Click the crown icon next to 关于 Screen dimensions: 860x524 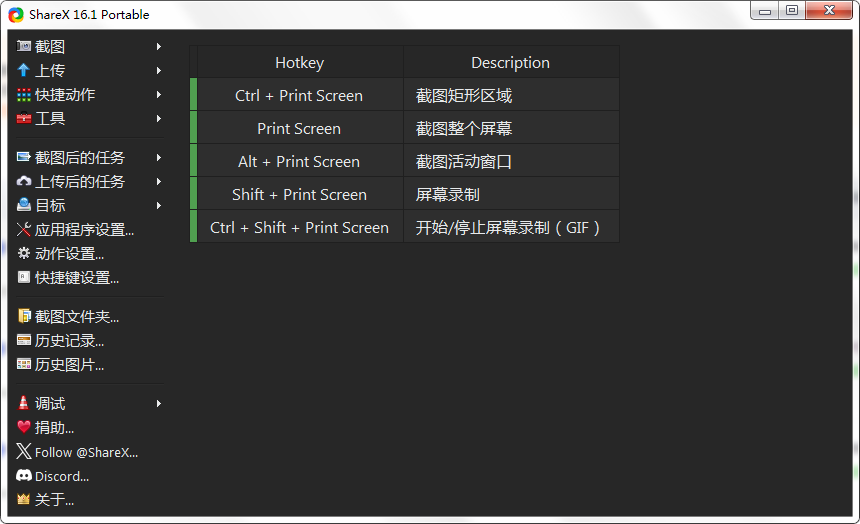(x=24, y=500)
